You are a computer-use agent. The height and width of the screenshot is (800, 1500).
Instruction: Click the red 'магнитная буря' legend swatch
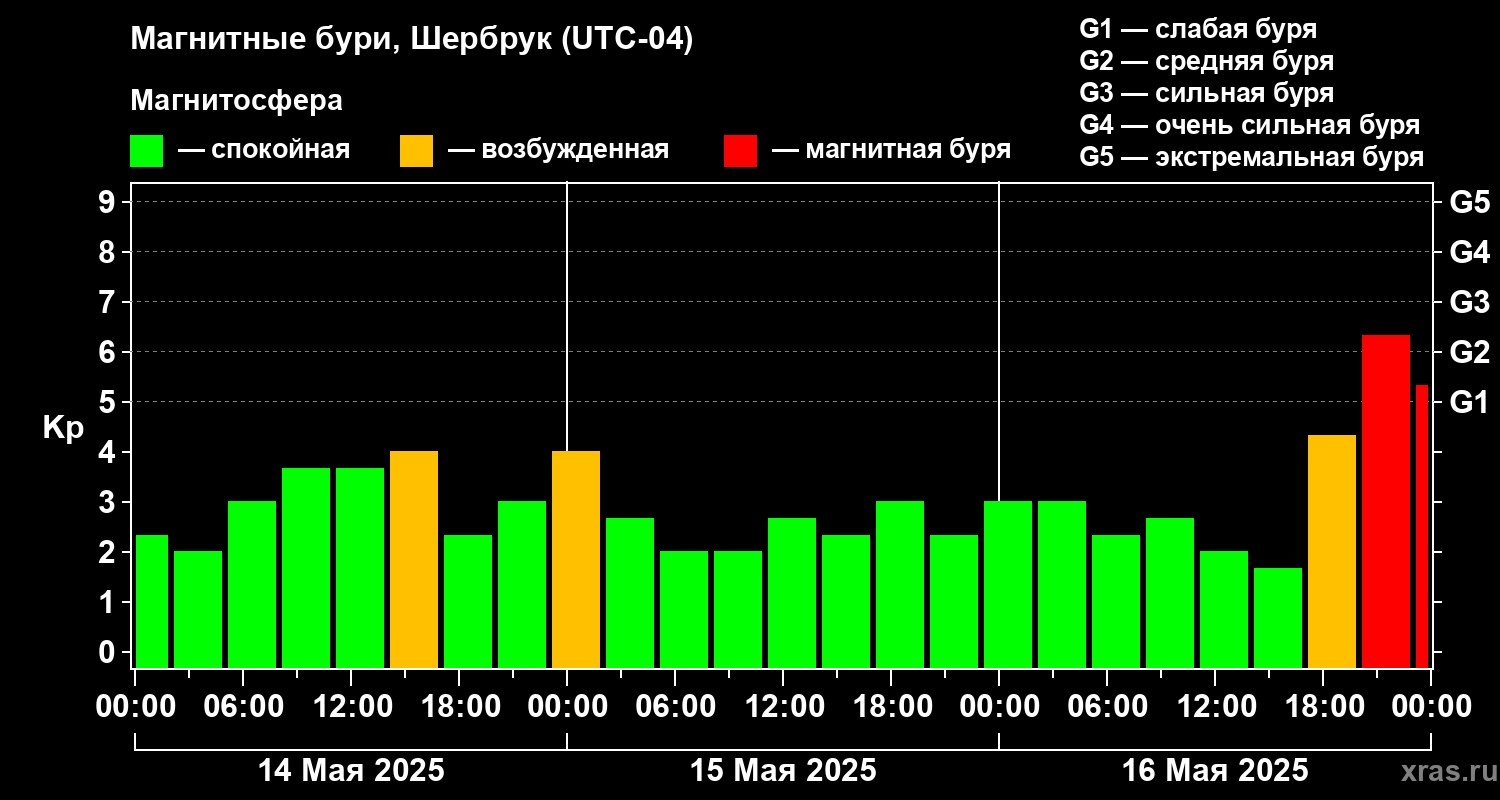[740, 151]
